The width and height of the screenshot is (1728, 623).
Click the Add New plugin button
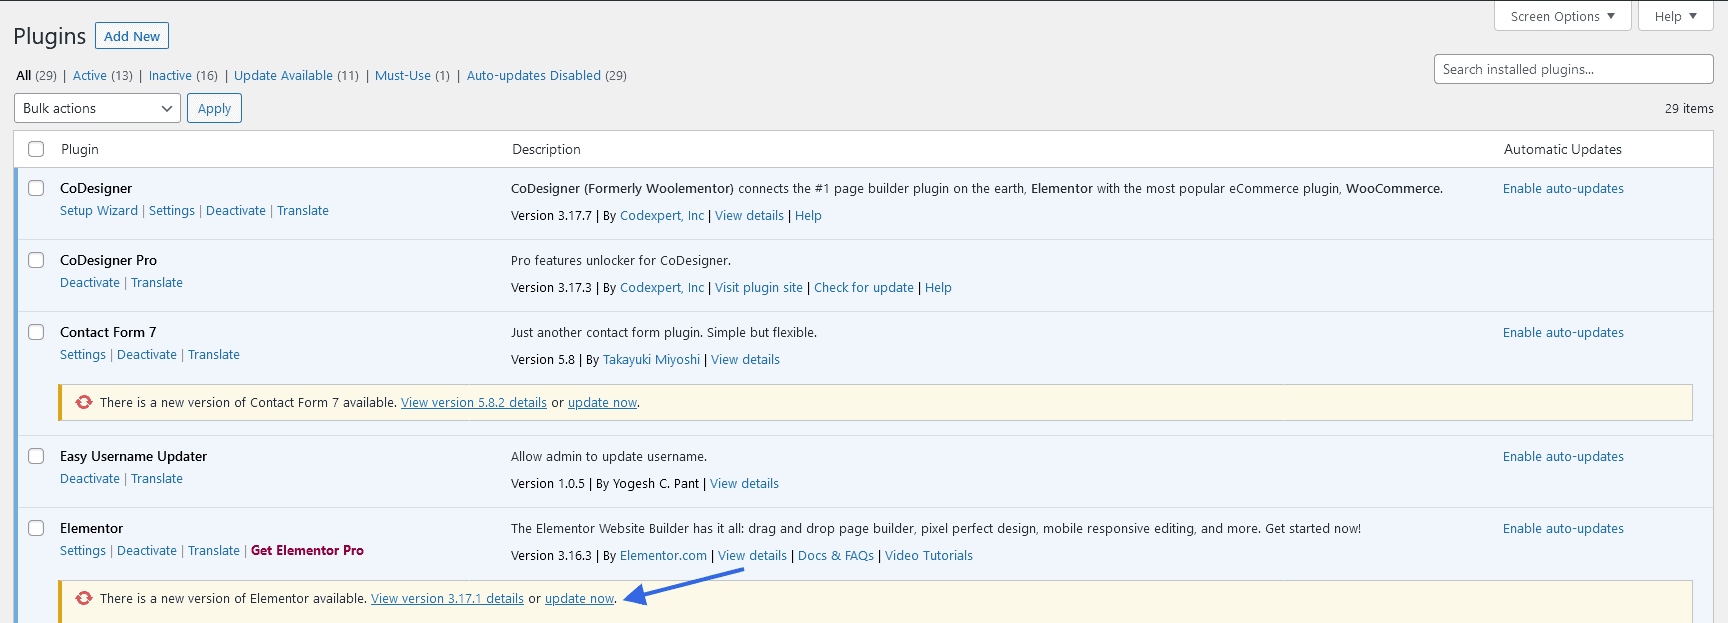pos(132,36)
